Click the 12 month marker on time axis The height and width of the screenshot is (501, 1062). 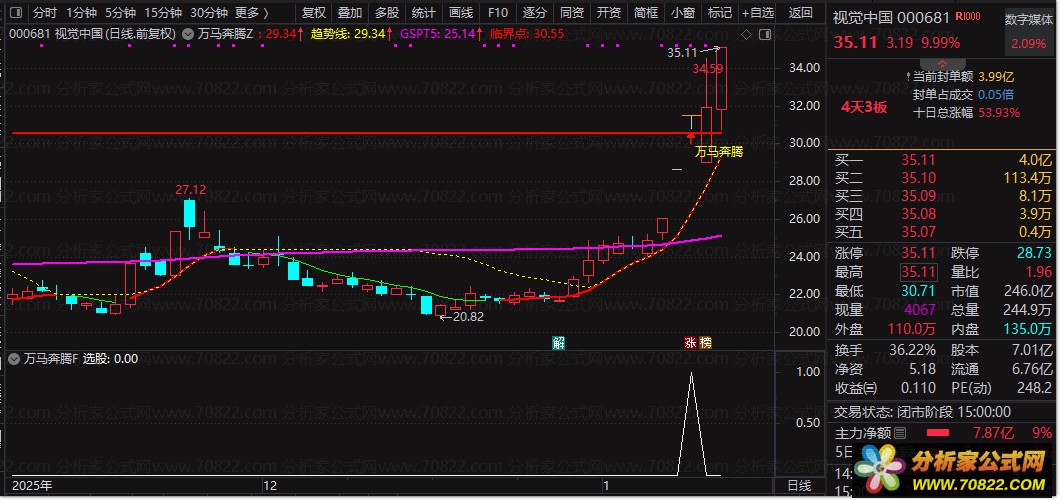(x=270, y=485)
